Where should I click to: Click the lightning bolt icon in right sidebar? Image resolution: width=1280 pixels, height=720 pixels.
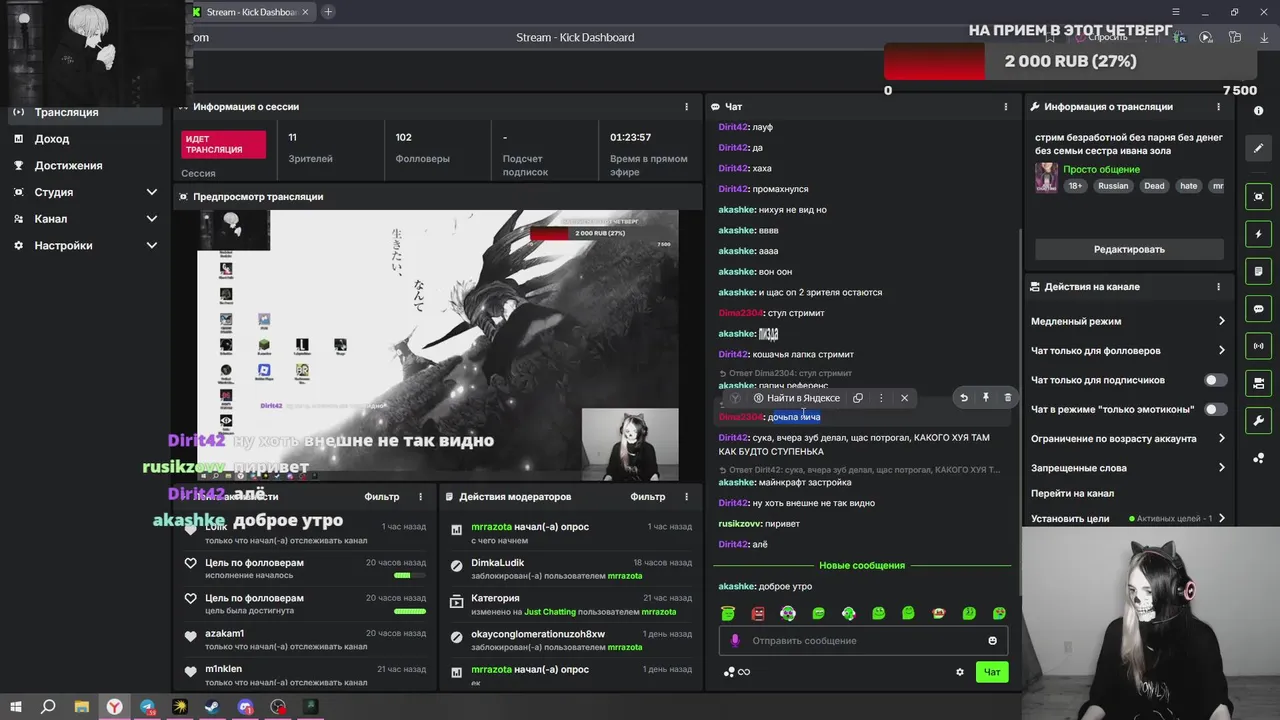coord(1259,234)
